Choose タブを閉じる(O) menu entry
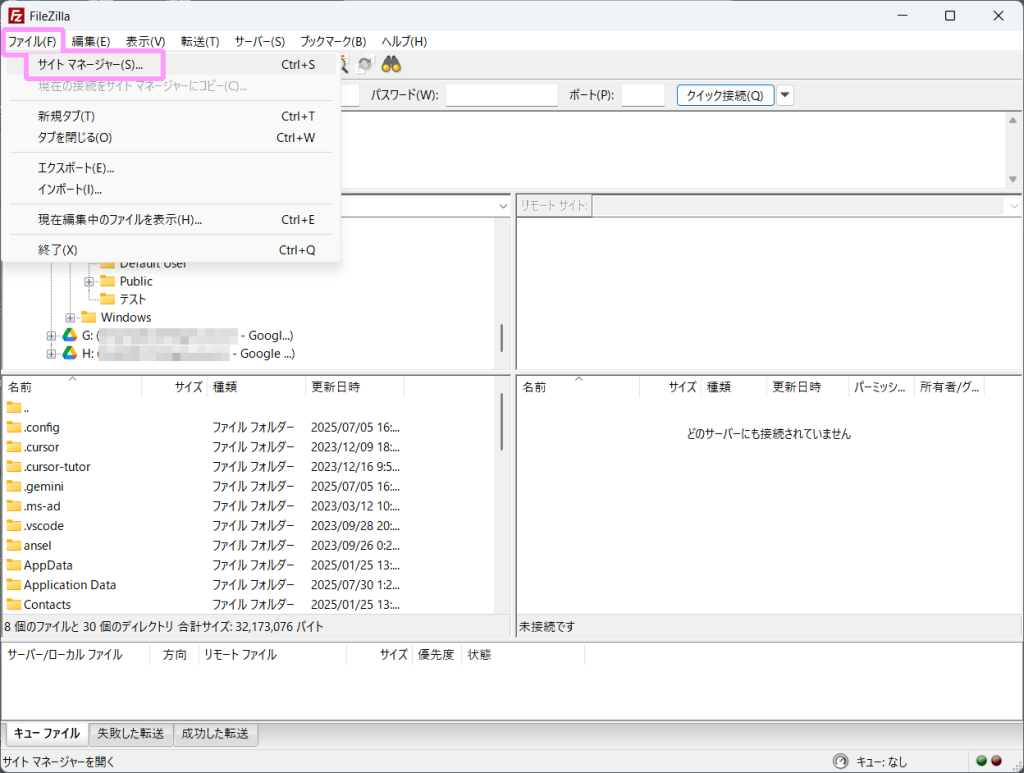The width and height of the screenshot is (1024, 773). coord(171,138)
